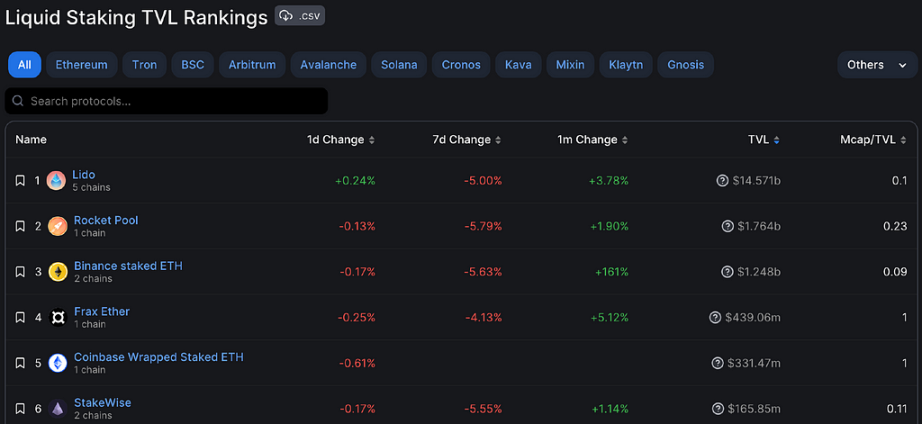Click Frax Ether's -4.13% 7d change
922x424 pixels.
tap(484, 318)
